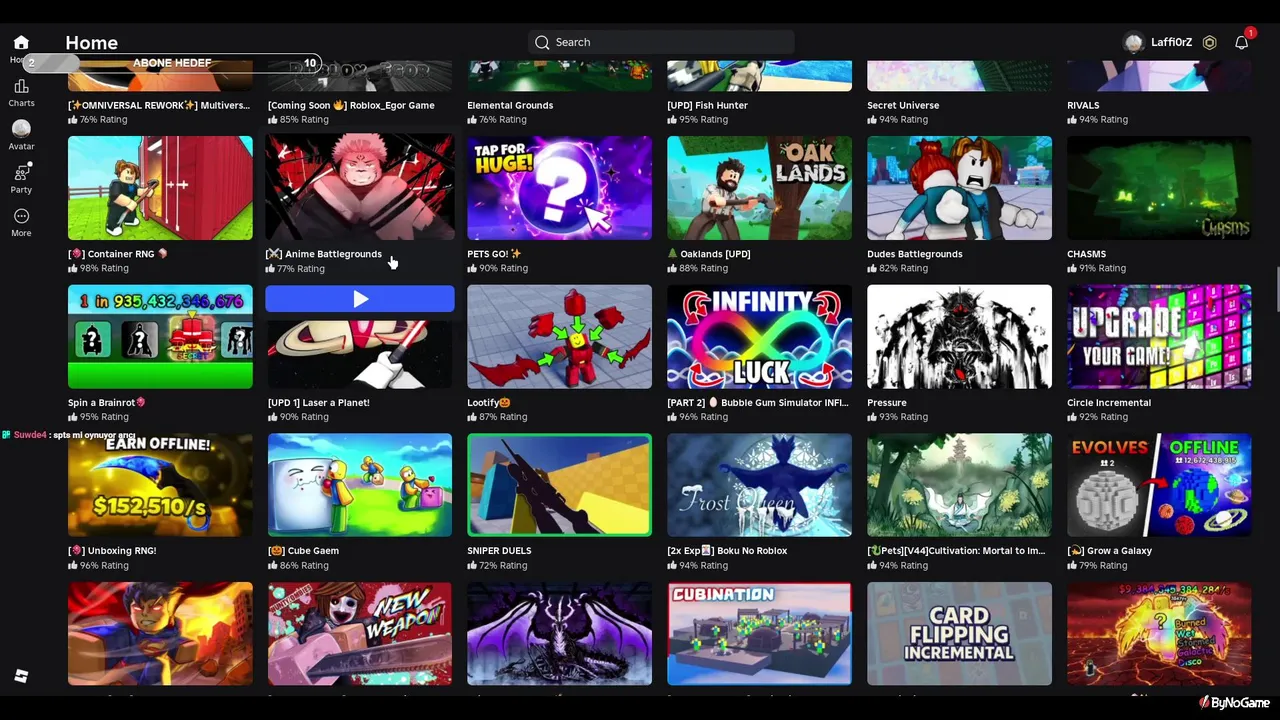
Task: Click the Windows logo at bottom-left
Action: [x=21, y=676]
